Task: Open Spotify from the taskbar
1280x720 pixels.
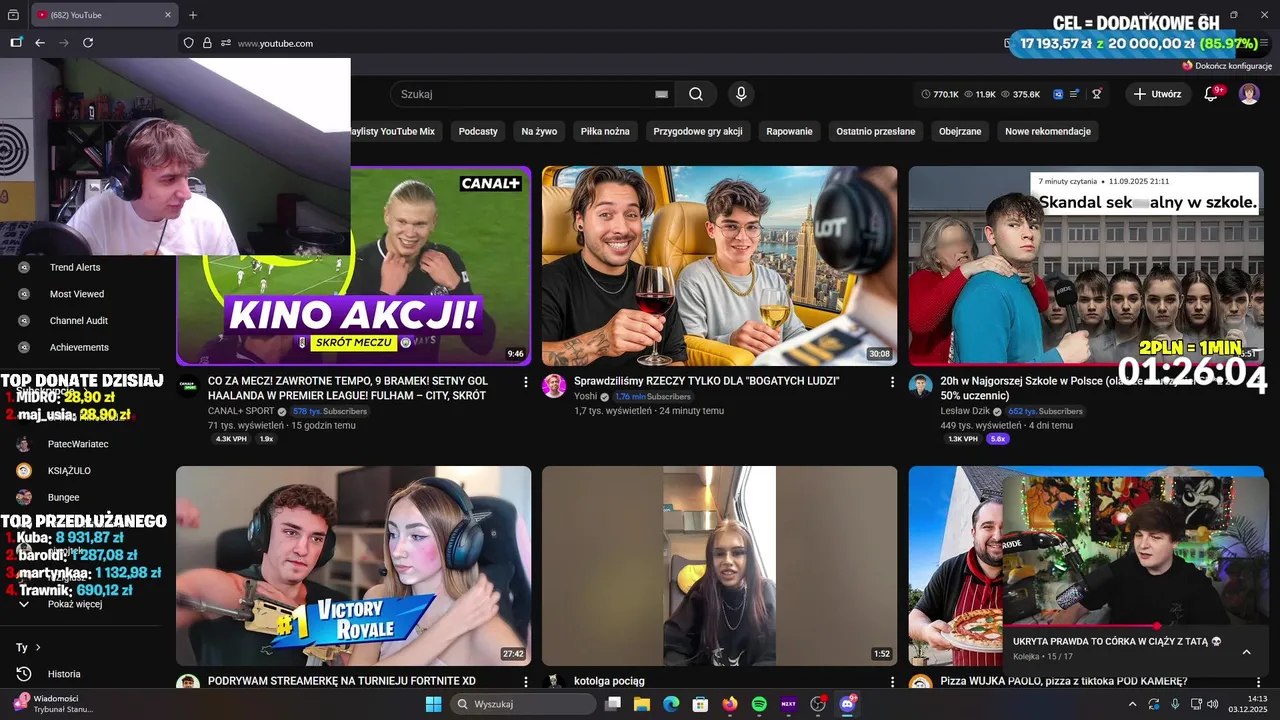Action: (x=759, y=704)
